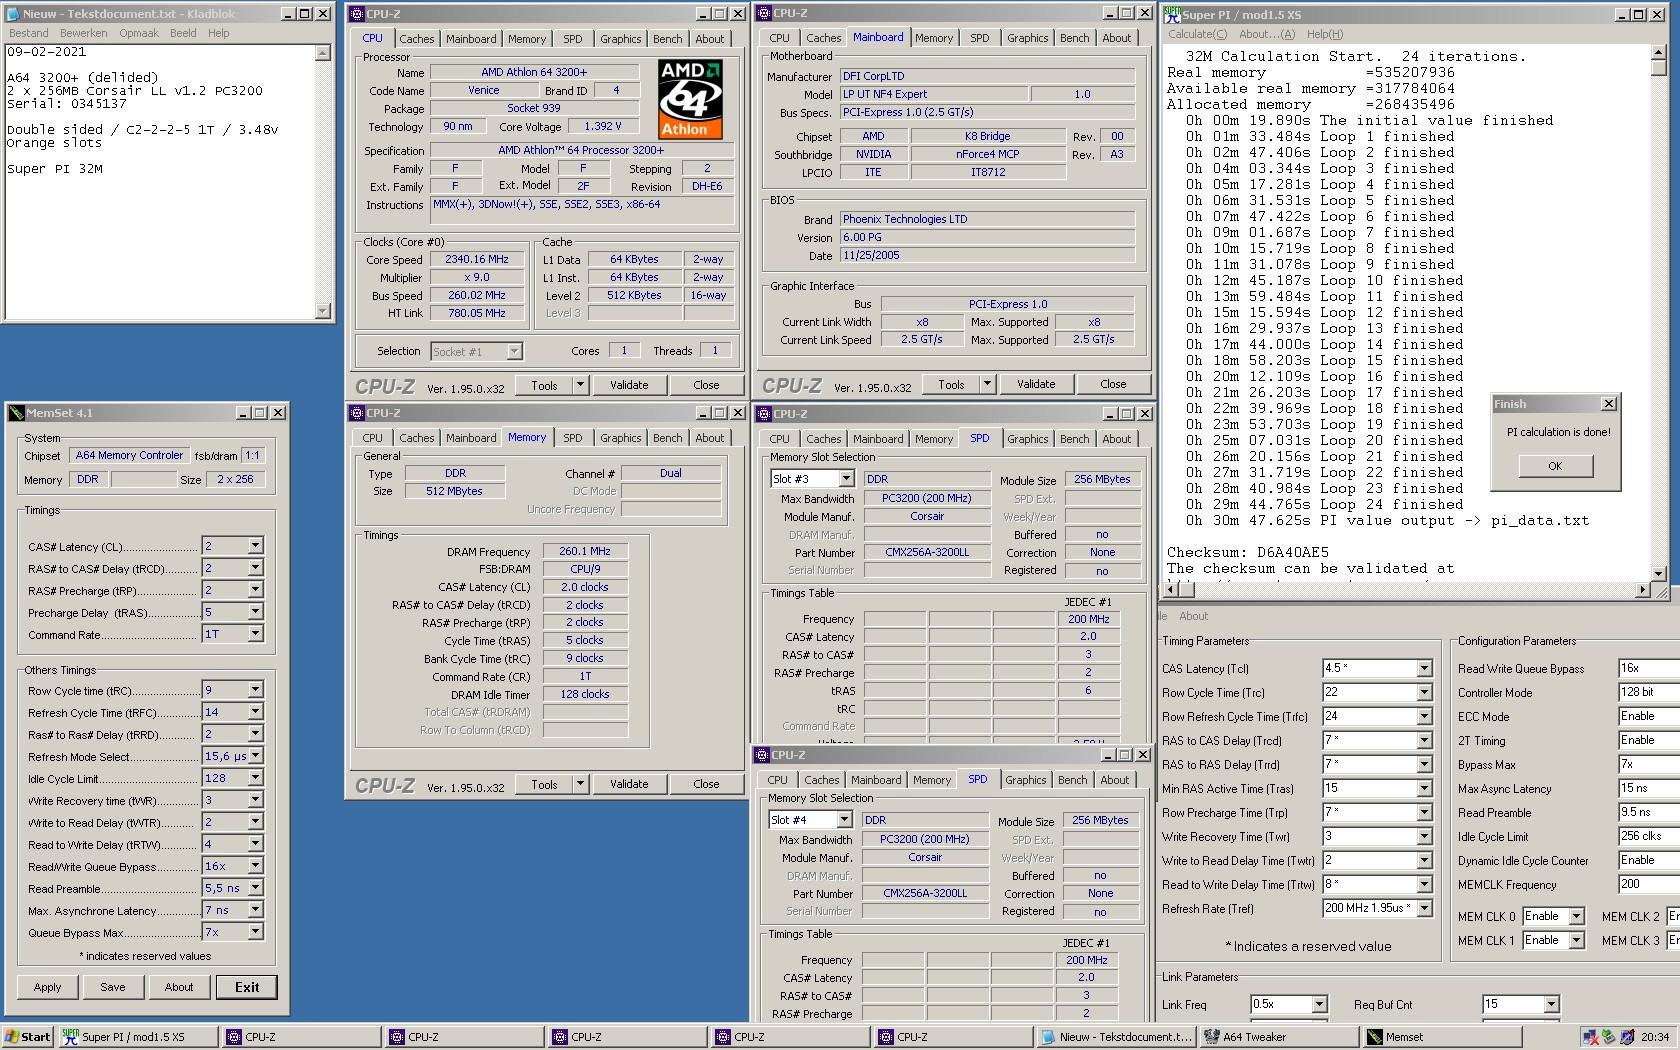The width and height of the screenshot is (1680, 1050).
Task: Open Calculate(C) menu in Super PI
Action: point(1198,34)
